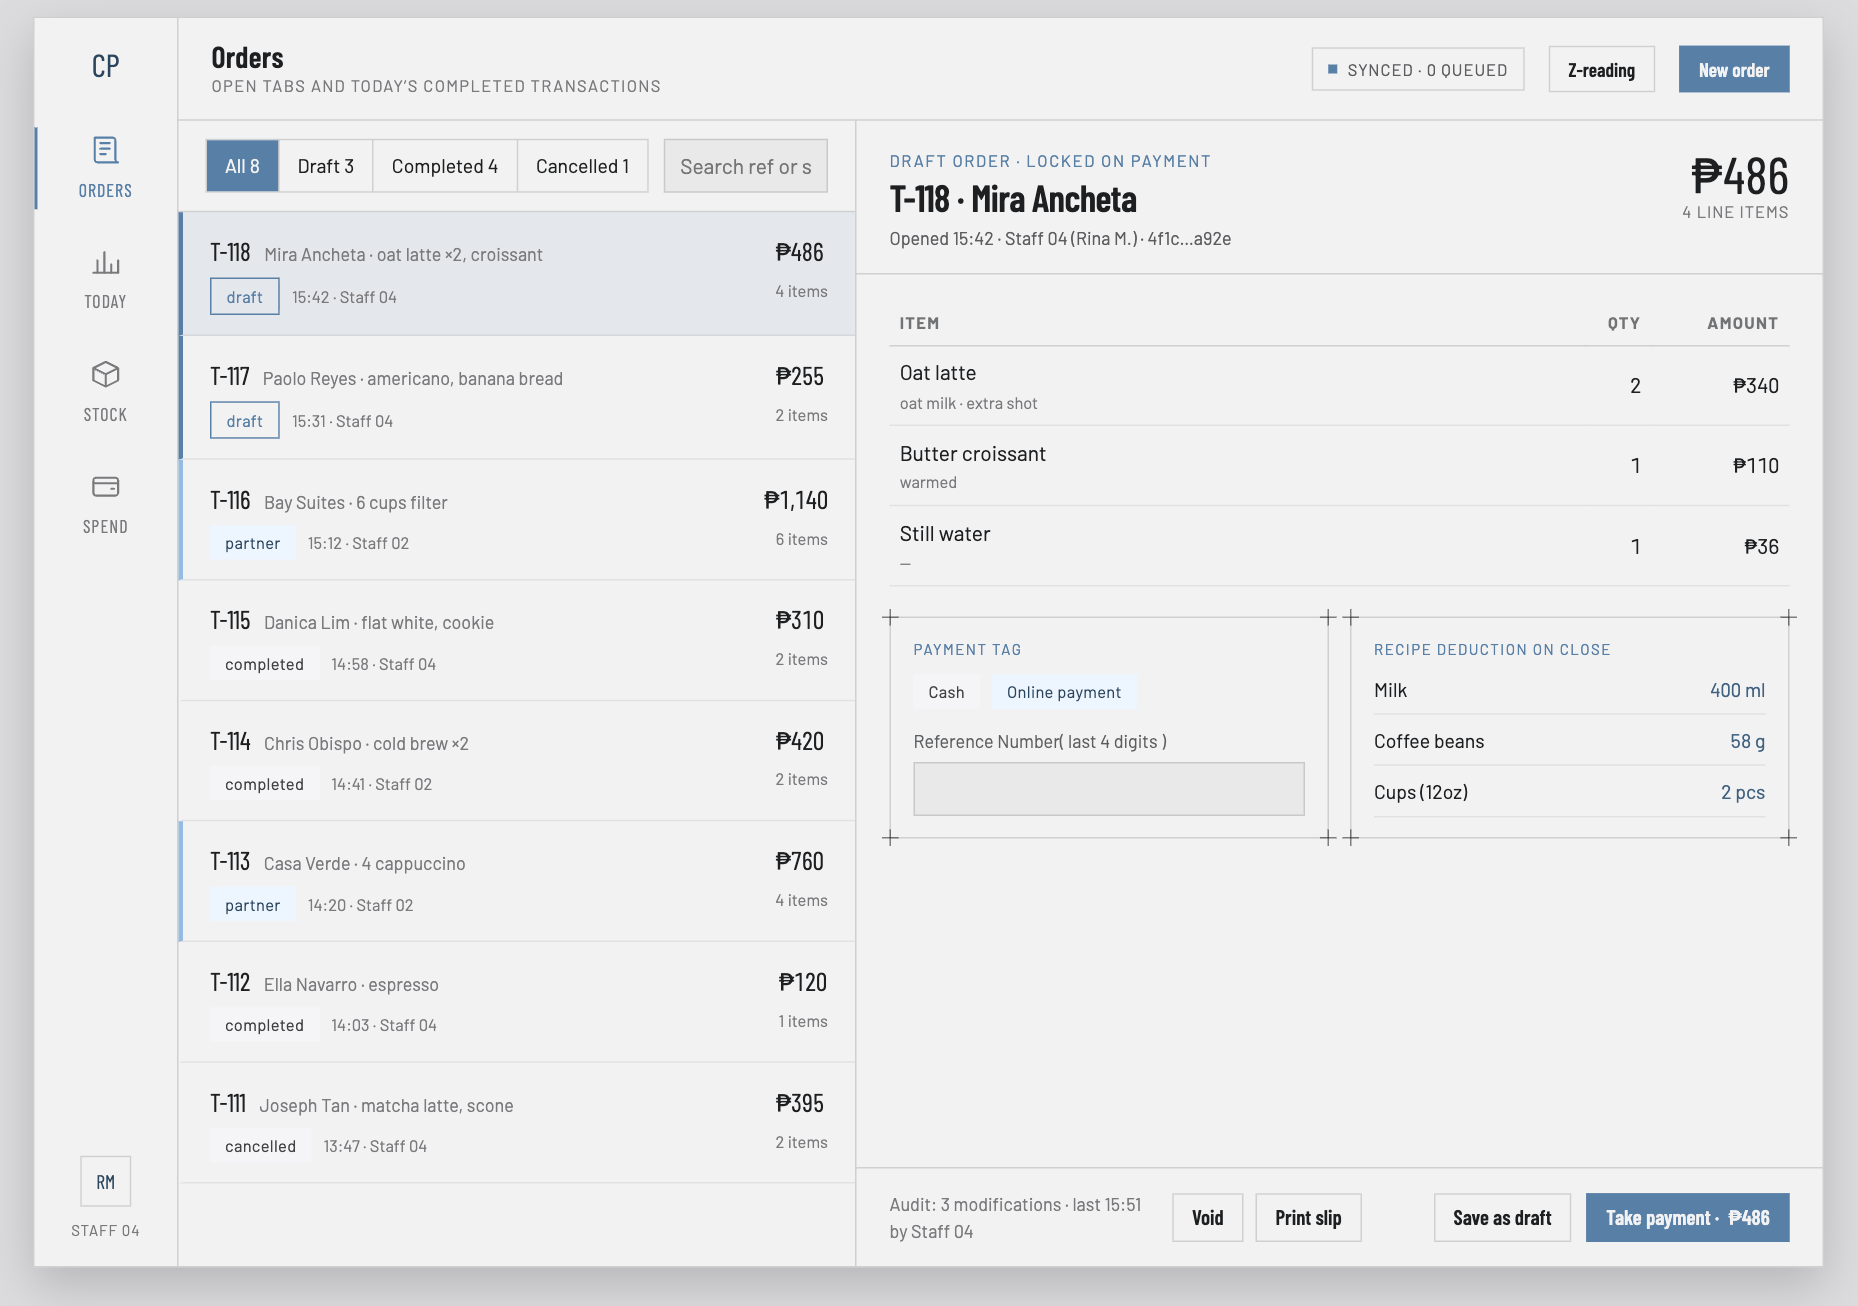Void the current order
Screen dimensions: 1858x1306
click(x=1207, y=1217)
